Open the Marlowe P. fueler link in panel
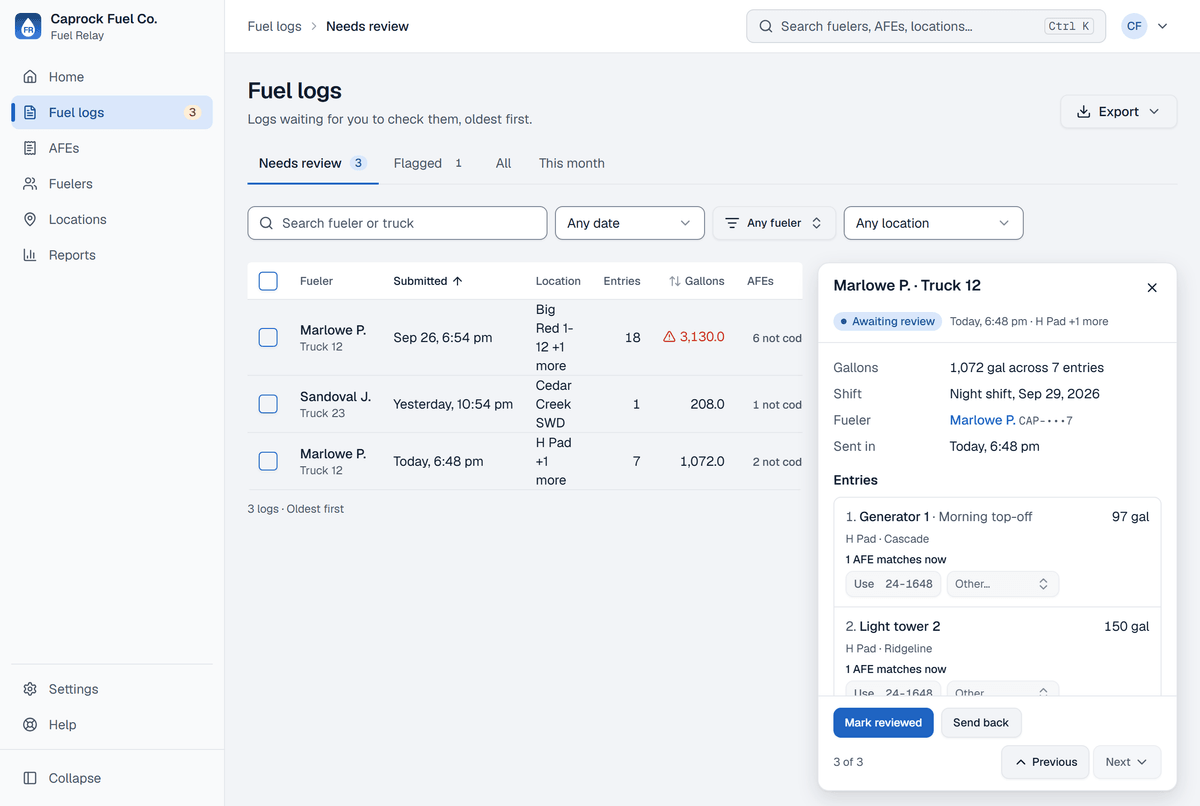Viewport: 1200px width, 806px height. point(982,420)
